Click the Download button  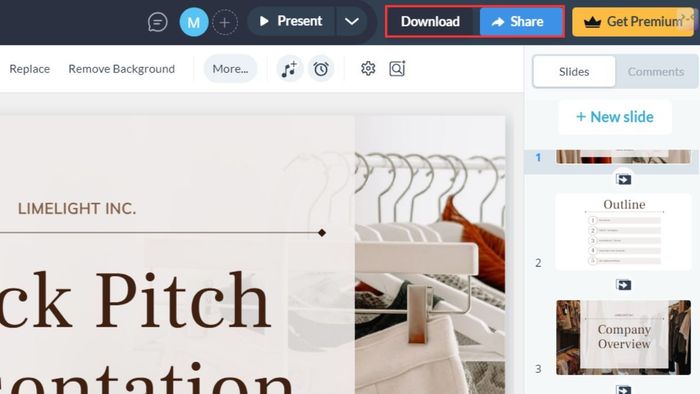point(430,21)
